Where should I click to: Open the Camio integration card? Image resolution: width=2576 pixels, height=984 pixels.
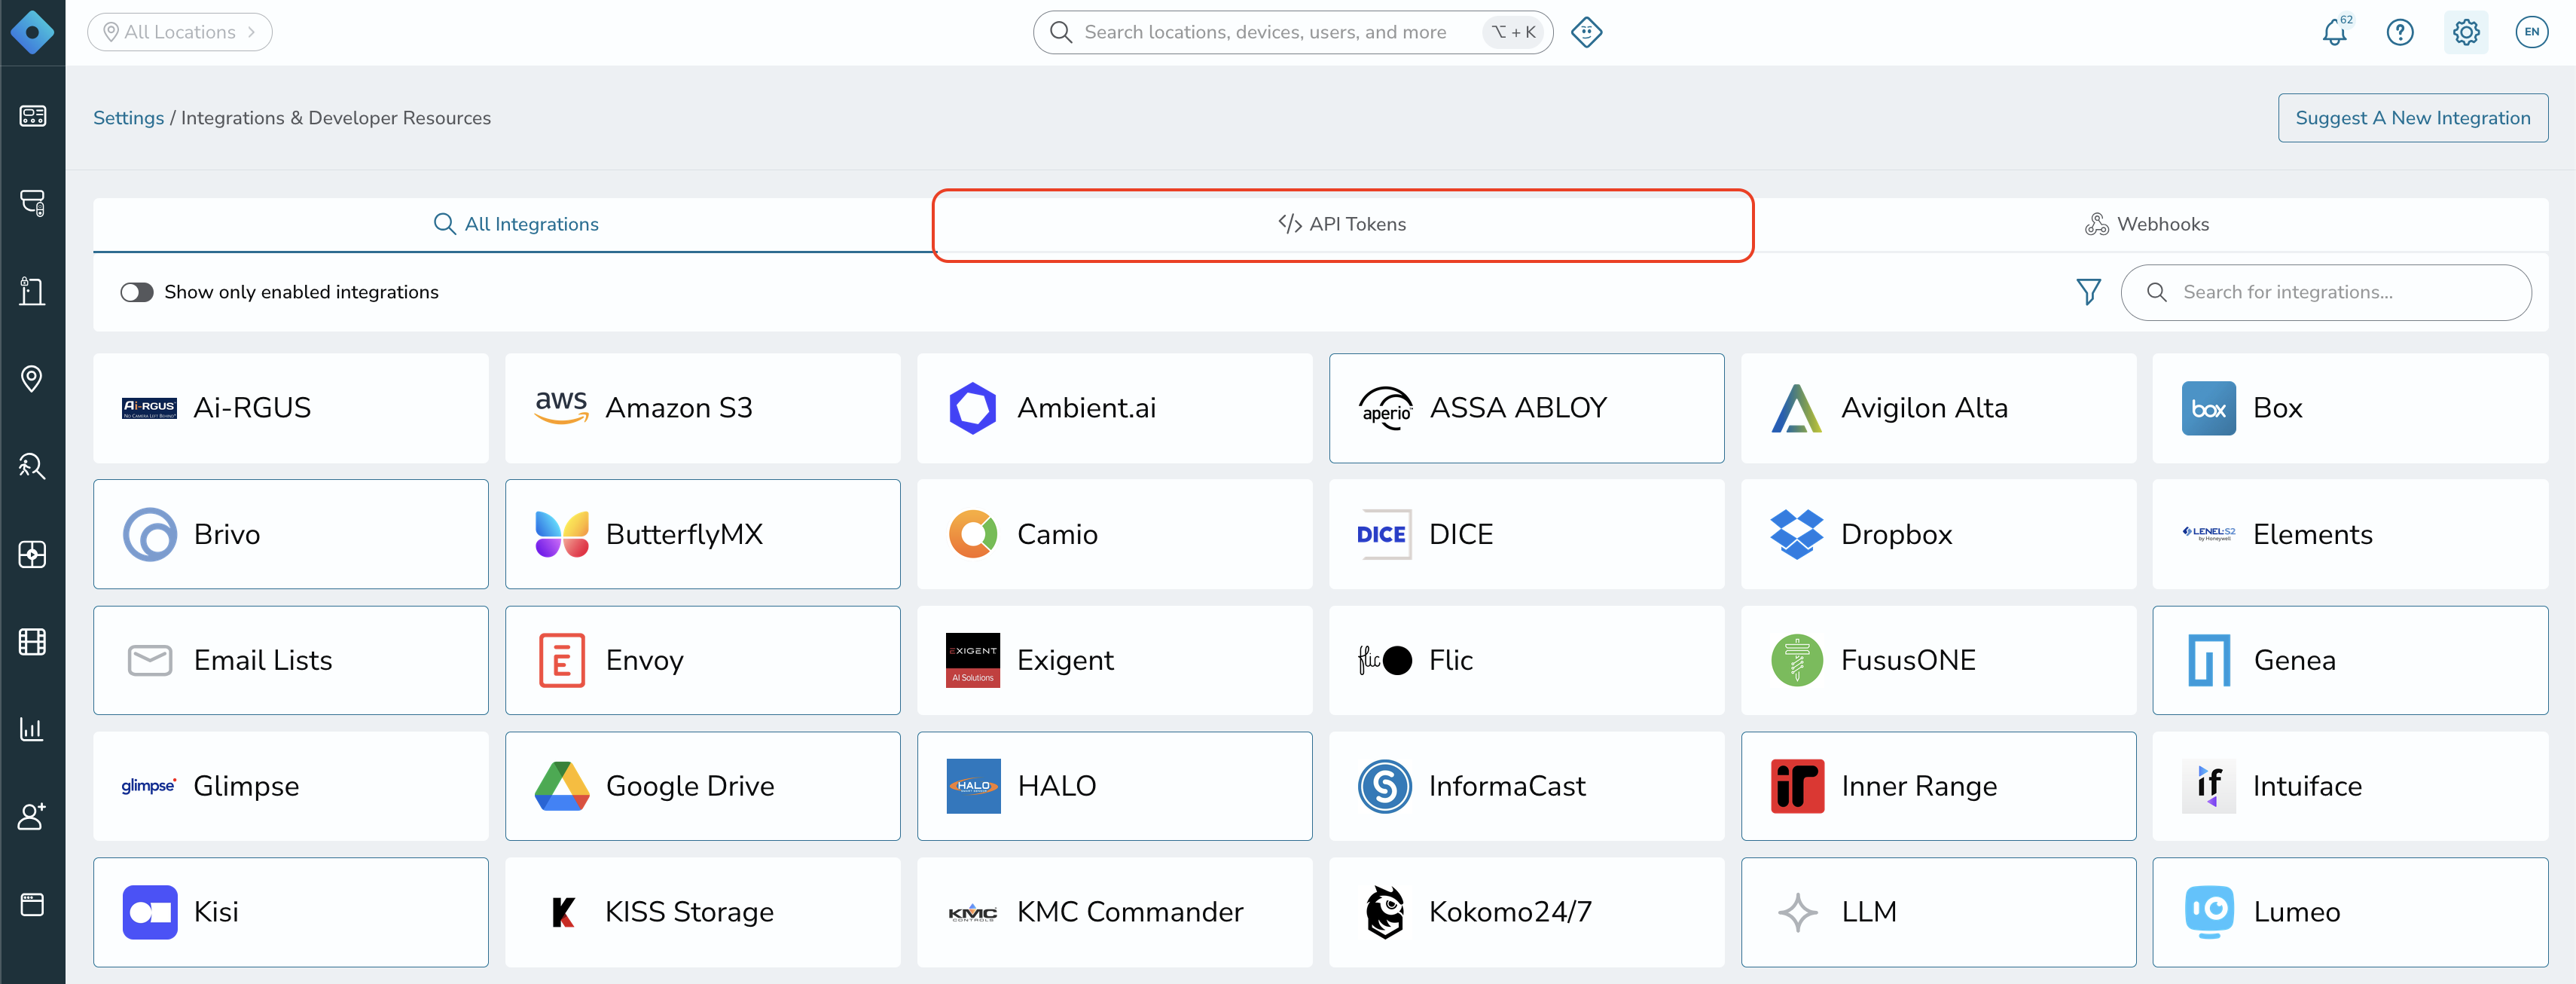(1115, 534)
